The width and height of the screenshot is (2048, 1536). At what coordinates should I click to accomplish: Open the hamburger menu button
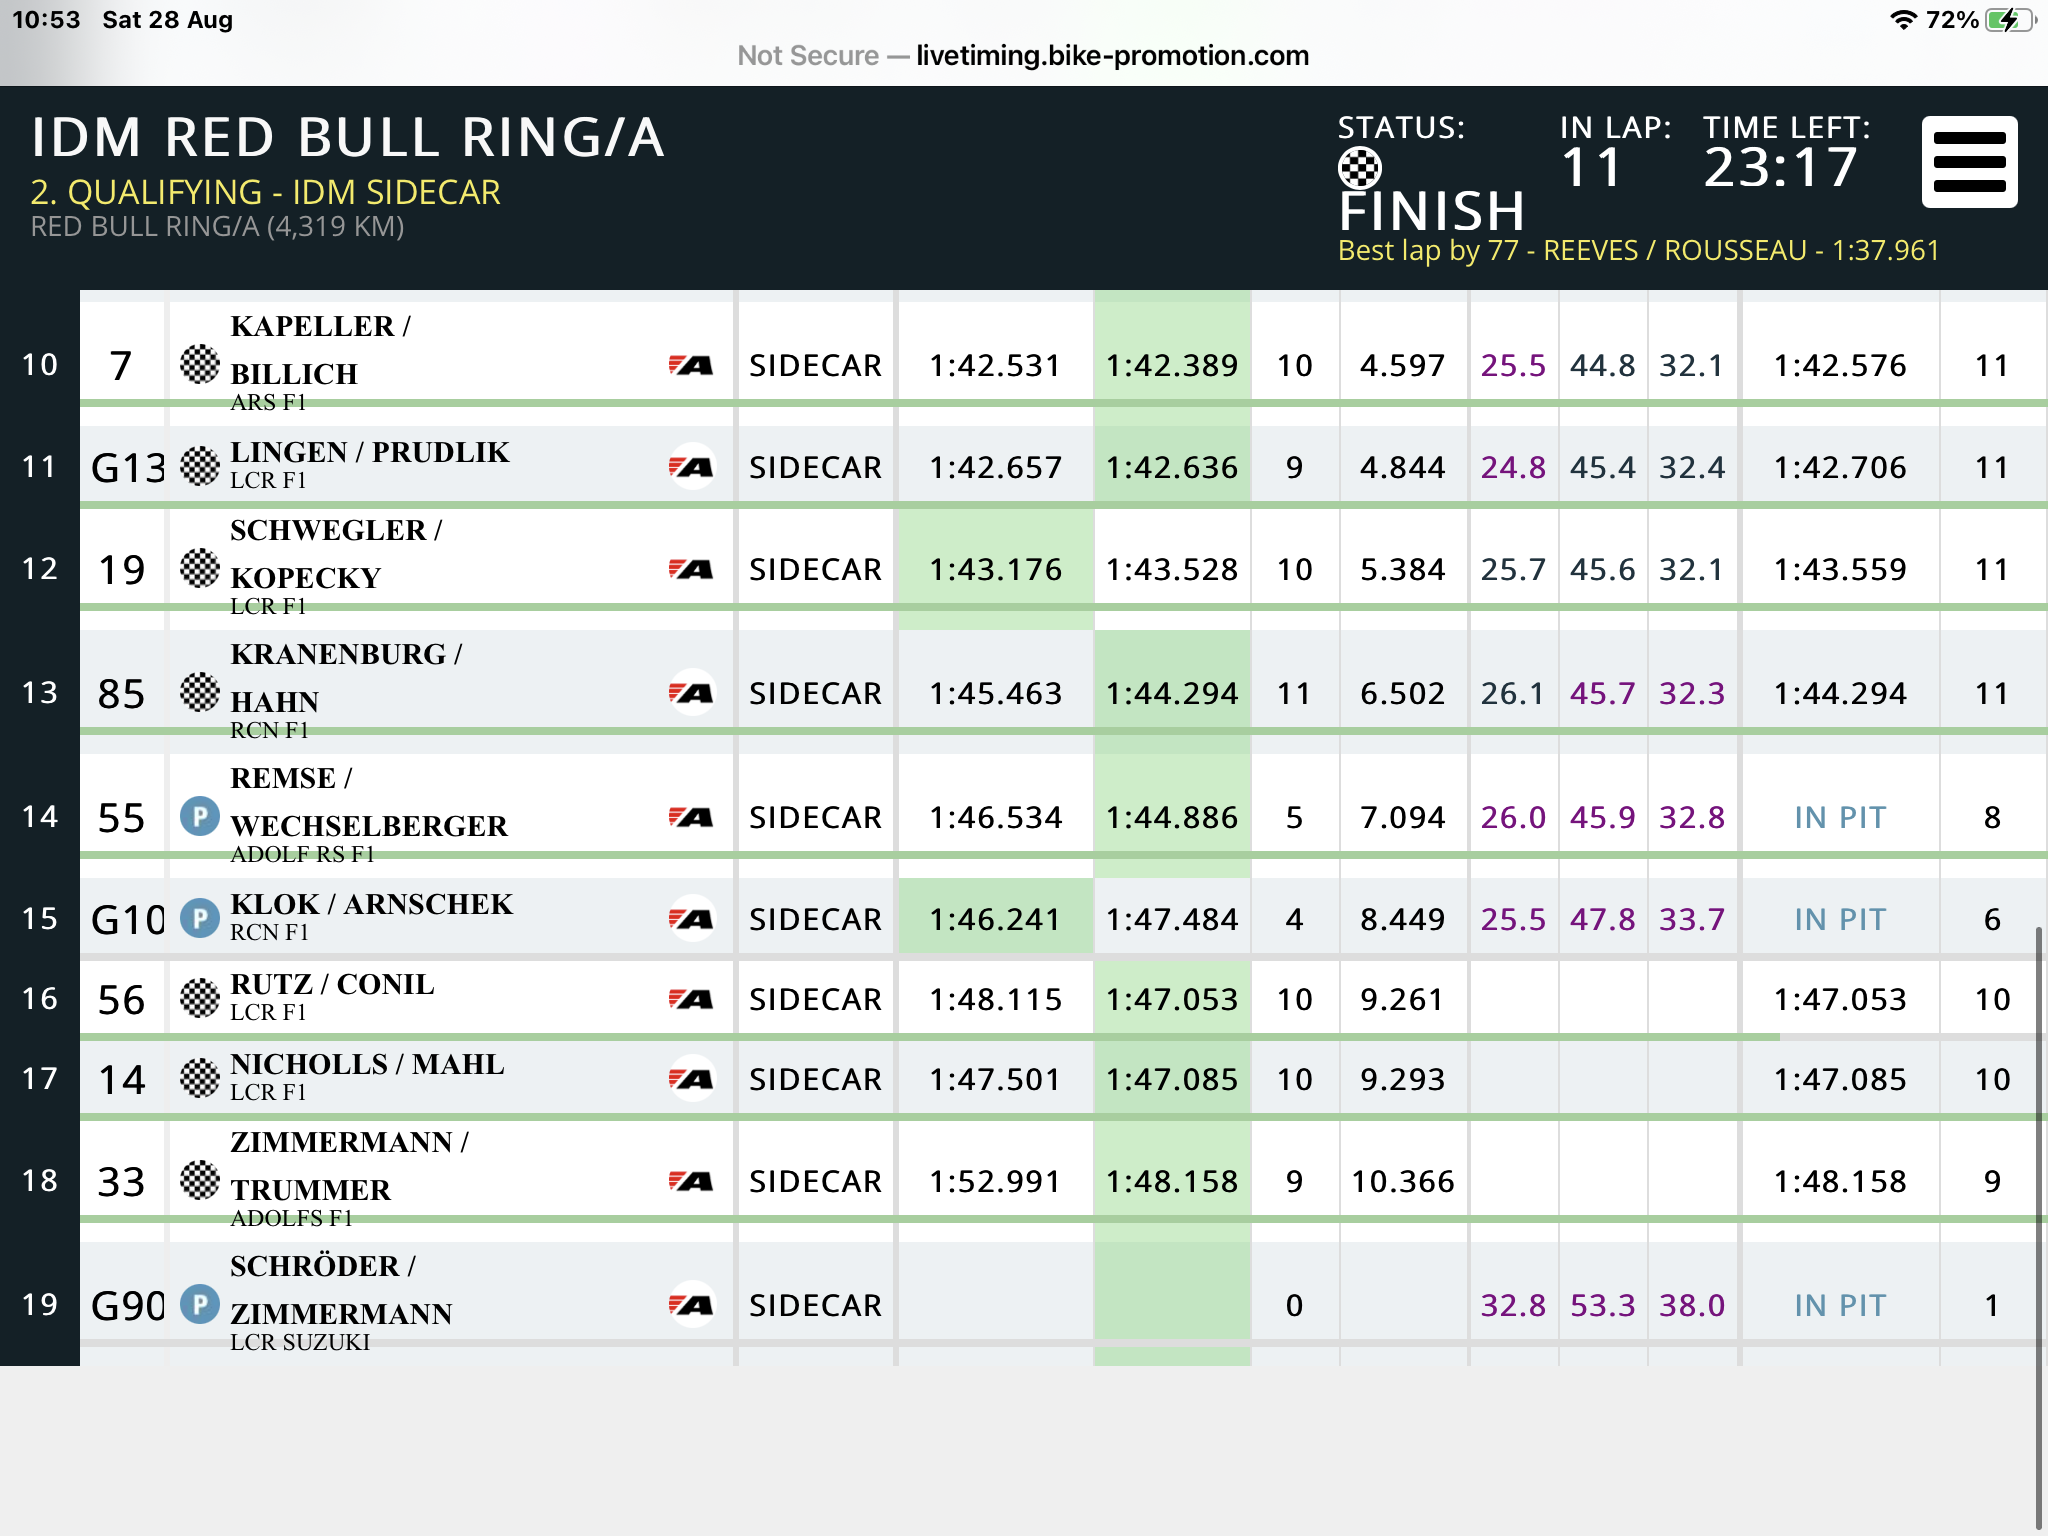point(1969,162)
